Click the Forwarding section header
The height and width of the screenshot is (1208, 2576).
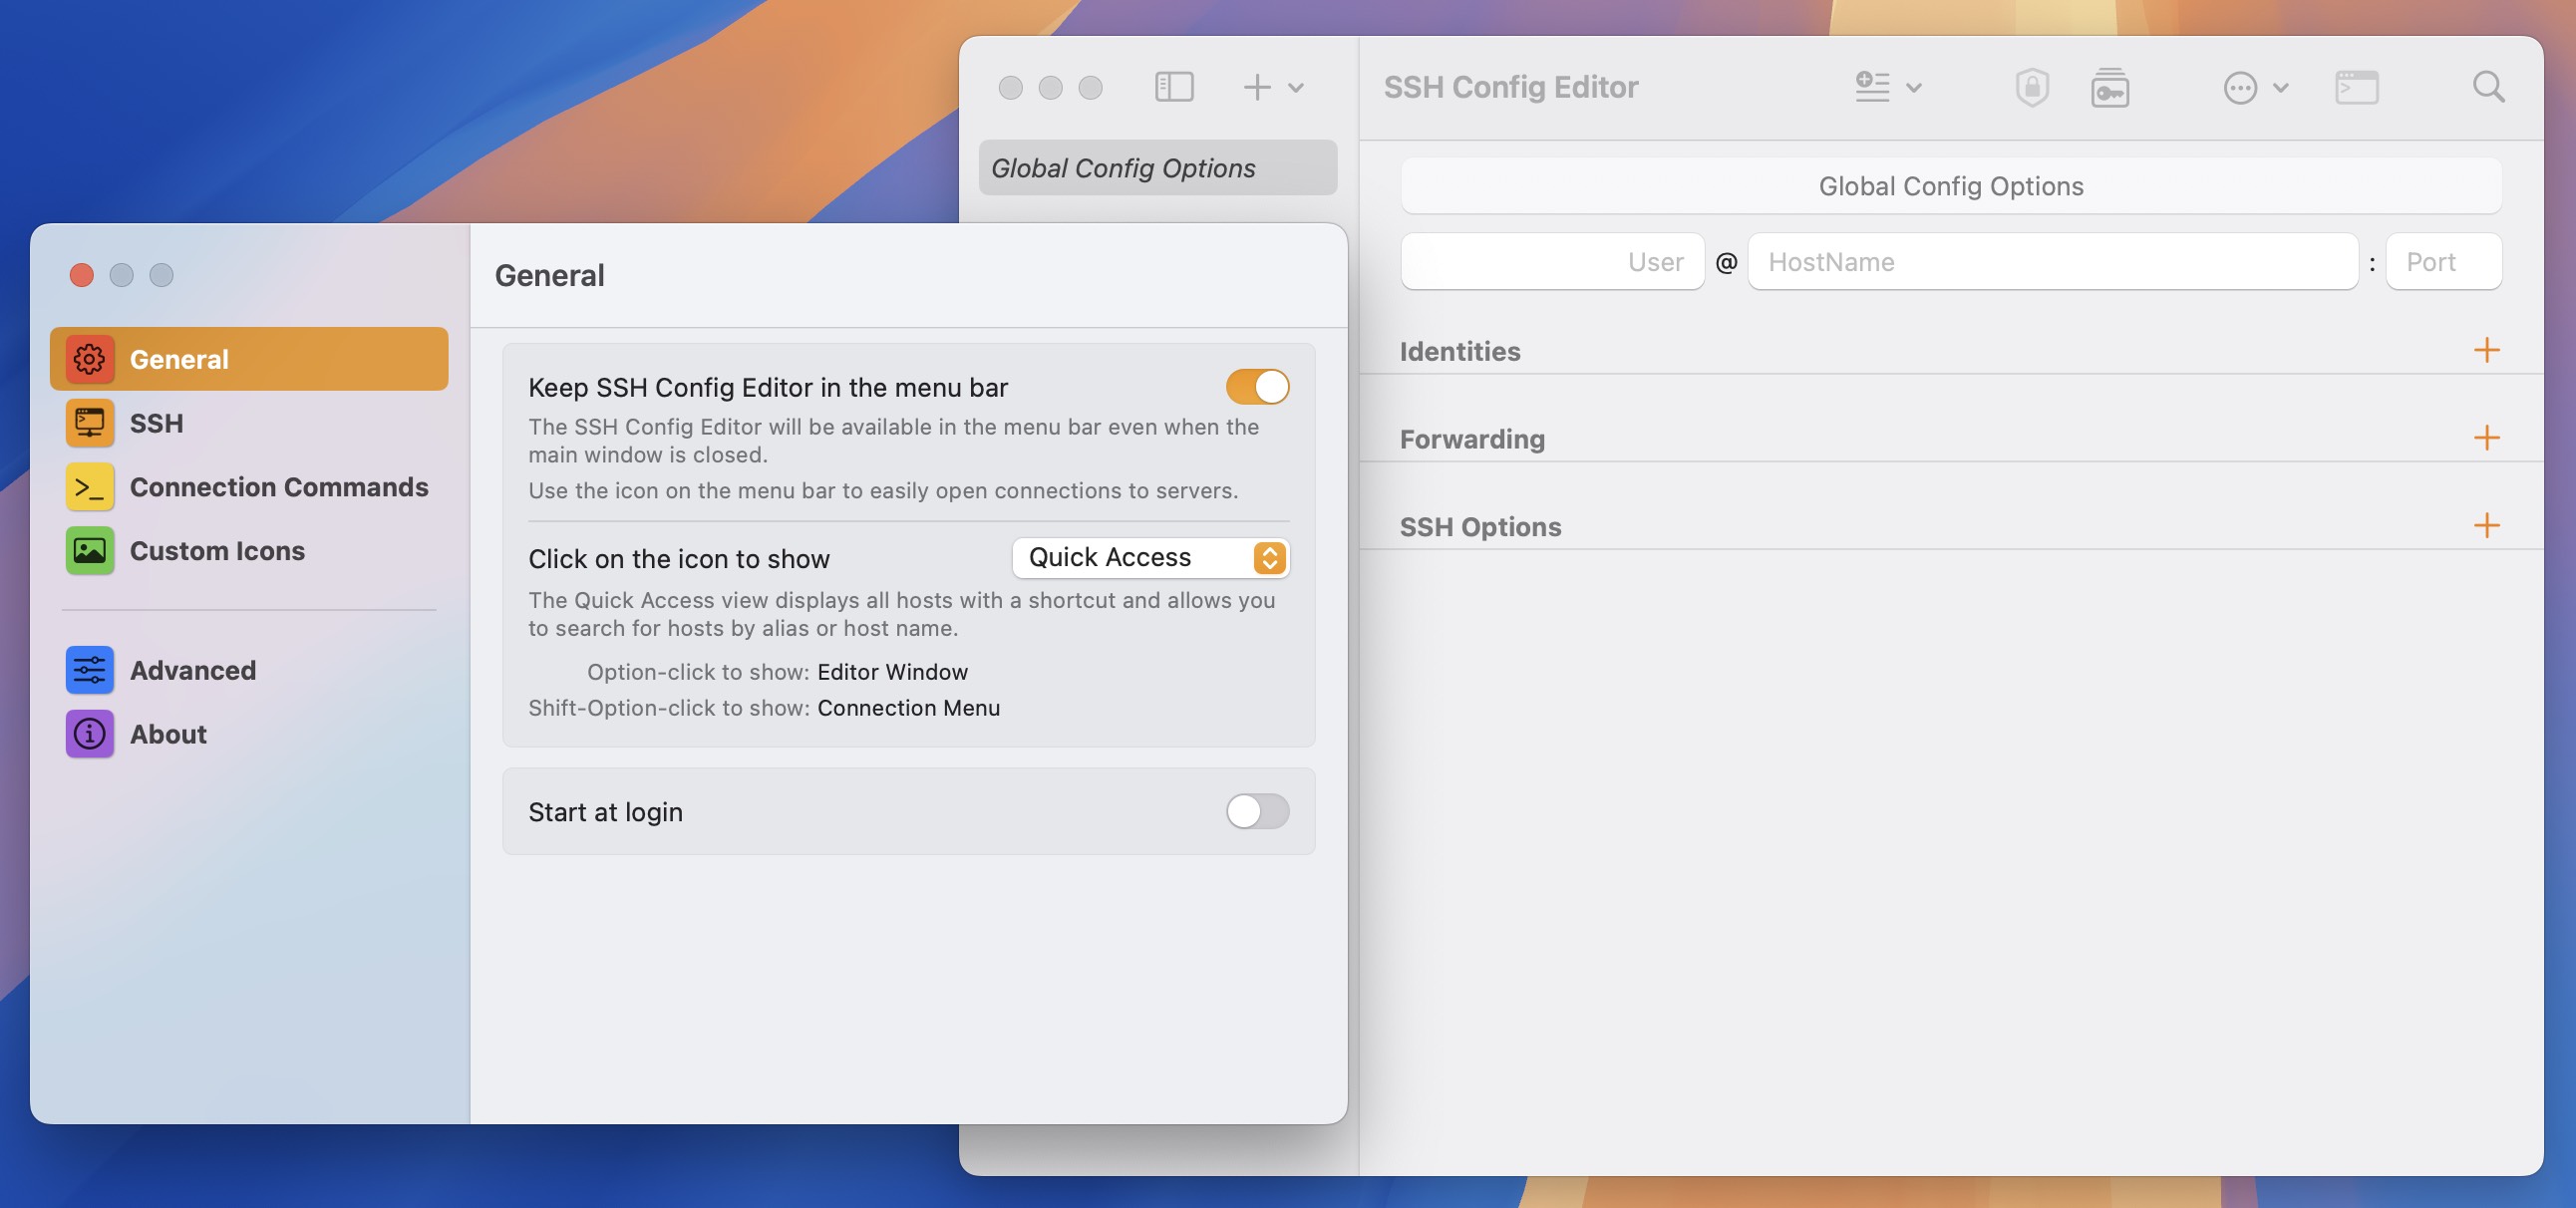coord(1472,439)
